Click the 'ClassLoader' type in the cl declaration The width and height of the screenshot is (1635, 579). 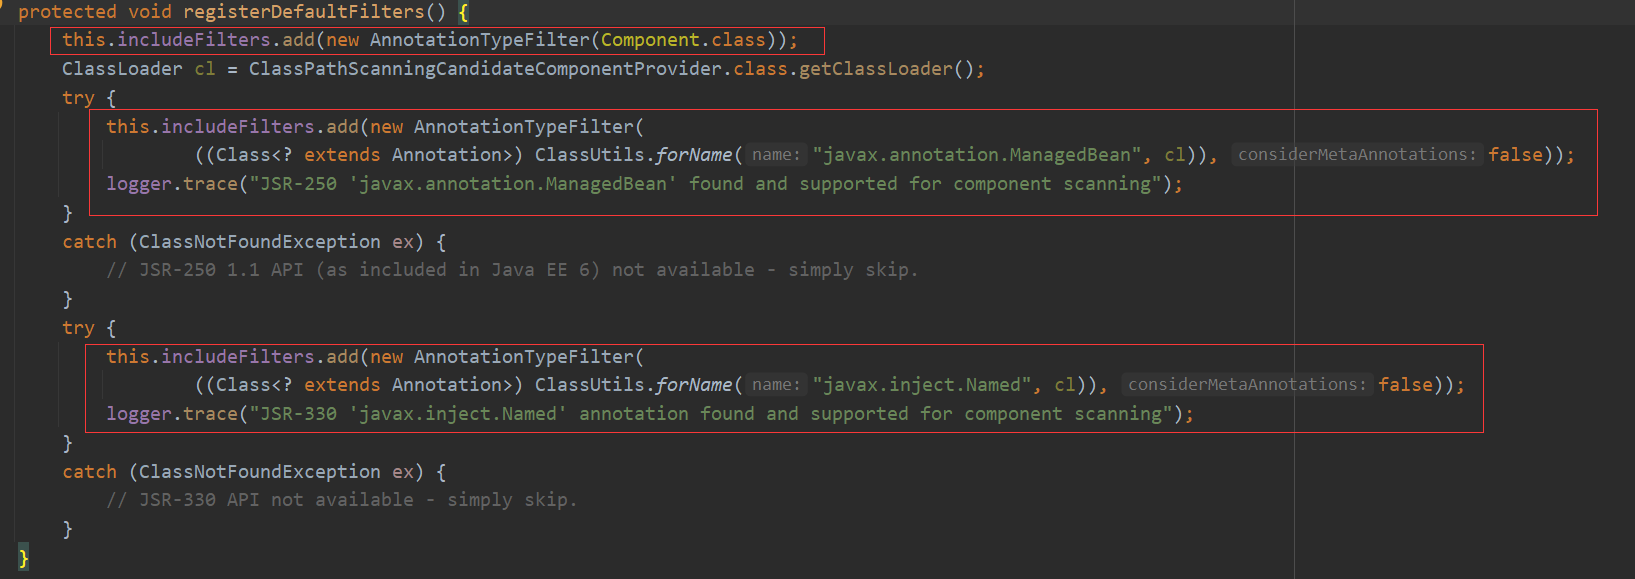[x=122, y=69]
